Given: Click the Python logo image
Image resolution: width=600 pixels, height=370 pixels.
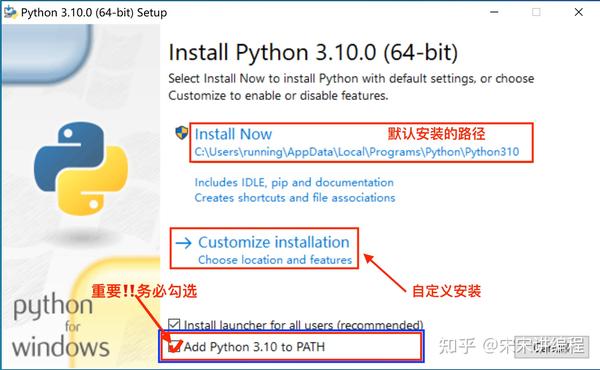Looking at the screenshot, I should [81, 168].
